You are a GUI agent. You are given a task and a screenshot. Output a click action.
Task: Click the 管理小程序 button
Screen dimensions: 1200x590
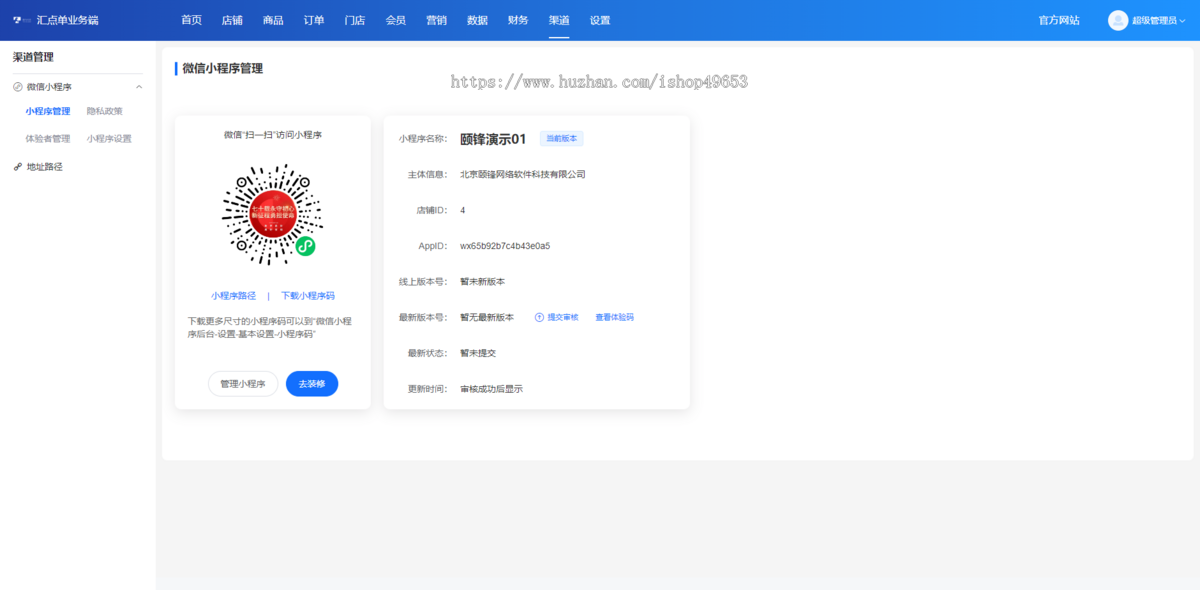click(x=243, y=384)
